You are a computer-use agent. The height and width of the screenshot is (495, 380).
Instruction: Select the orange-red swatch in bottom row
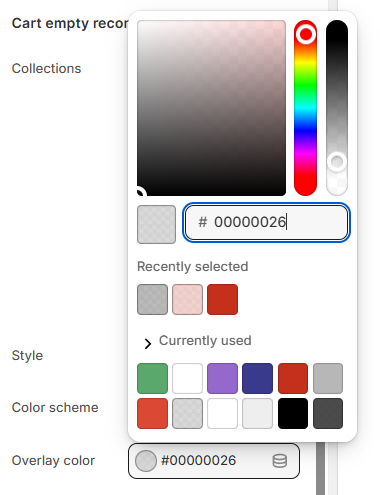click(152, 413)
